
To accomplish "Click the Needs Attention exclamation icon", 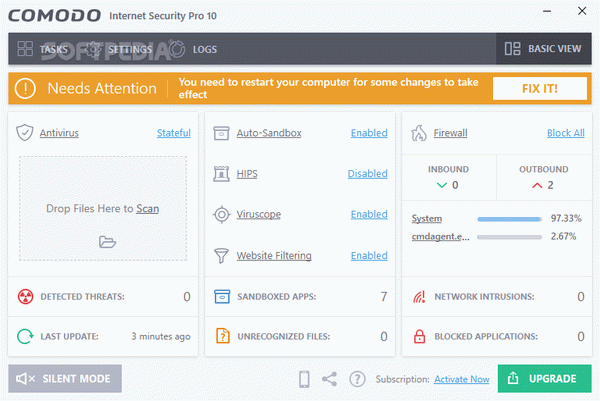I will point(25,88).
